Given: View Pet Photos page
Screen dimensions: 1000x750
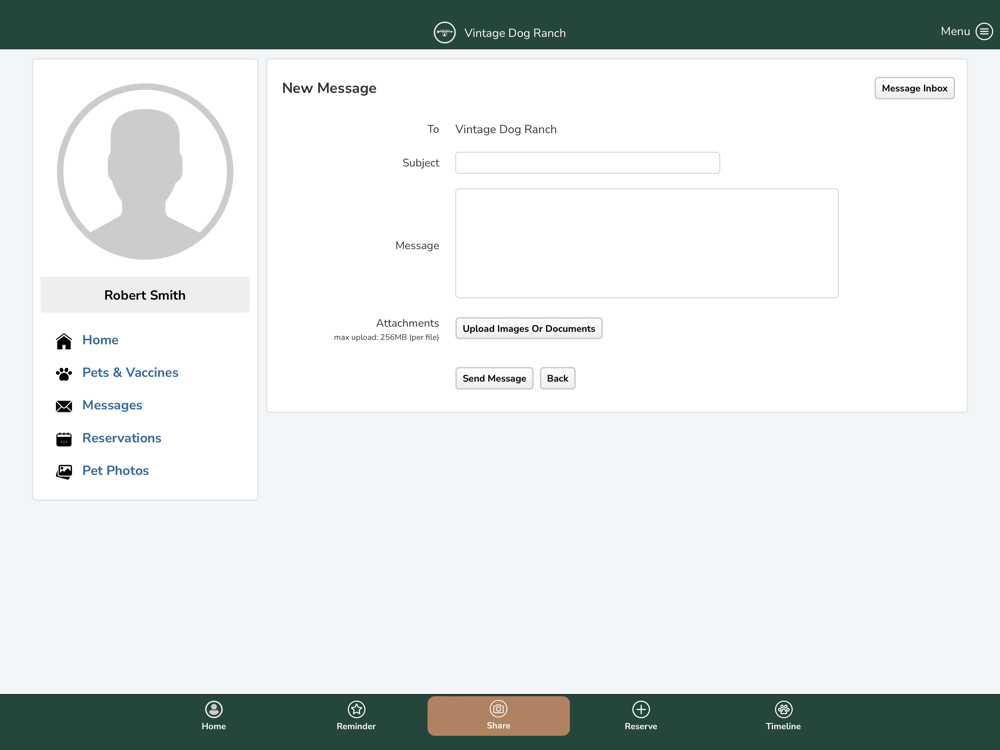Looking at the screenshot, I should 115,471.
